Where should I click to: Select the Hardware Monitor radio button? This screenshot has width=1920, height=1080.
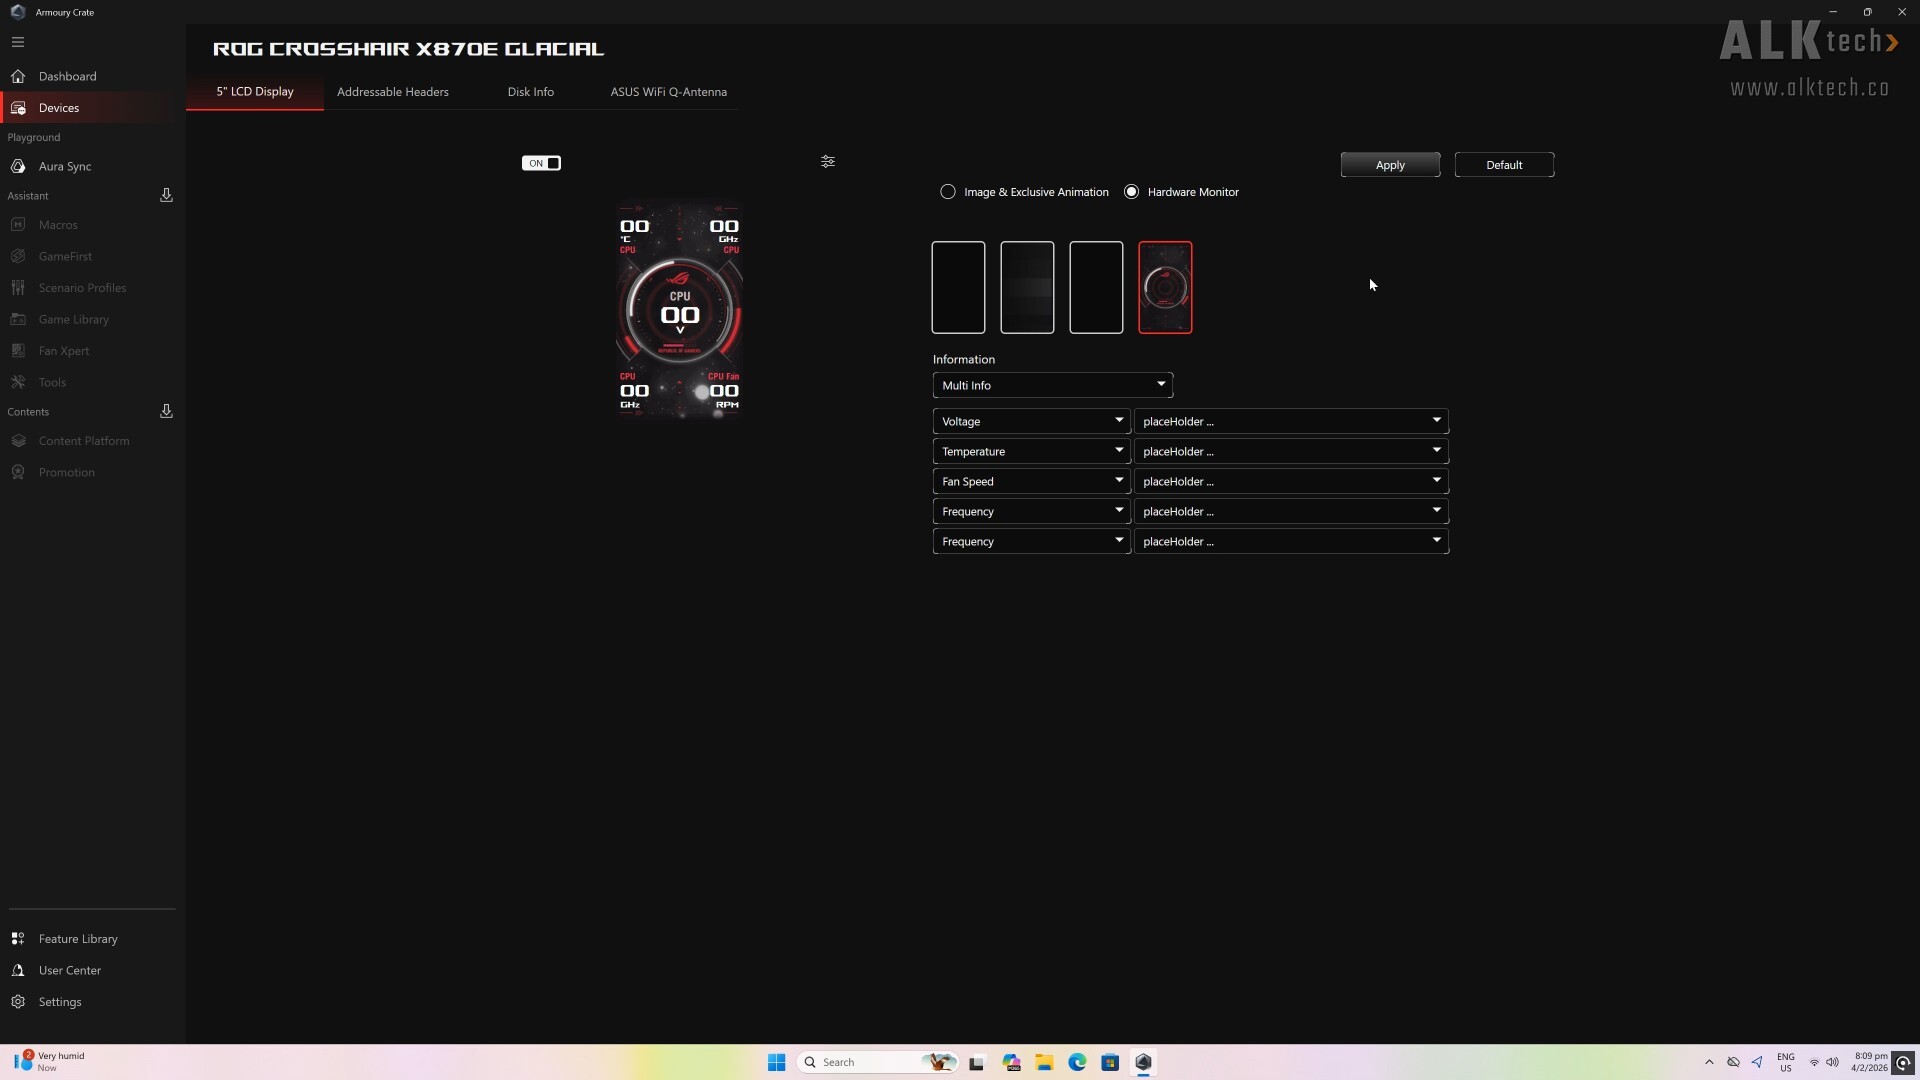click(x=1131, y=191)
